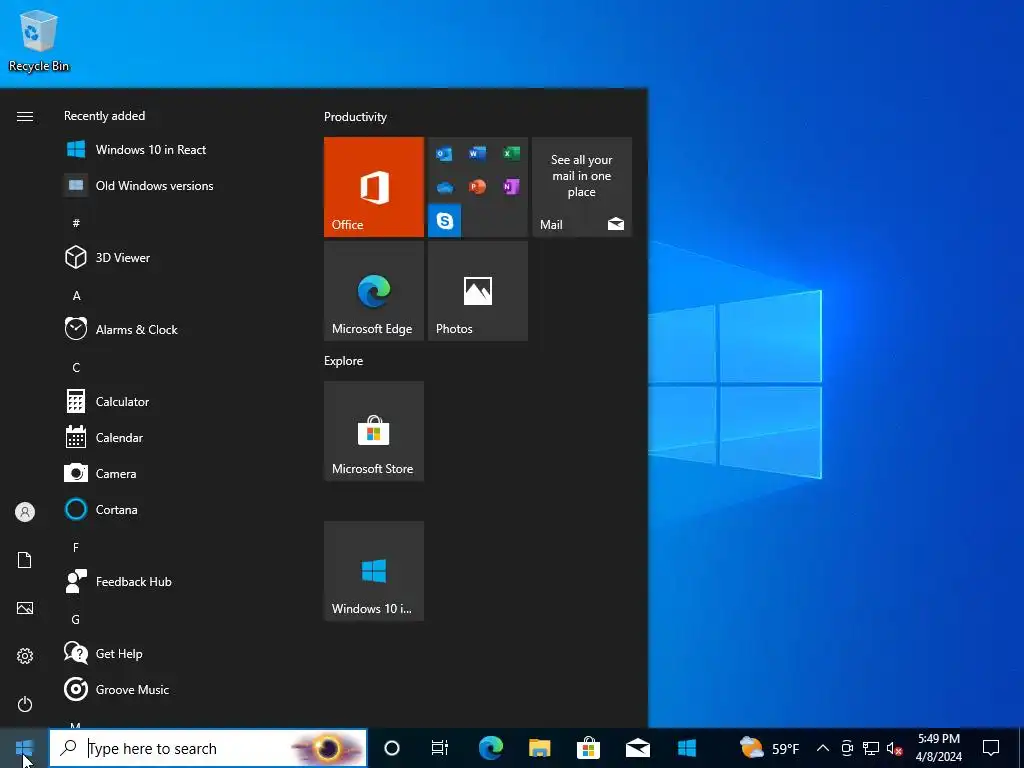Open OneDrive icon in Office group tile
Screen dimensions: 1024x768
pyautogui.click(x=444, y=187)
